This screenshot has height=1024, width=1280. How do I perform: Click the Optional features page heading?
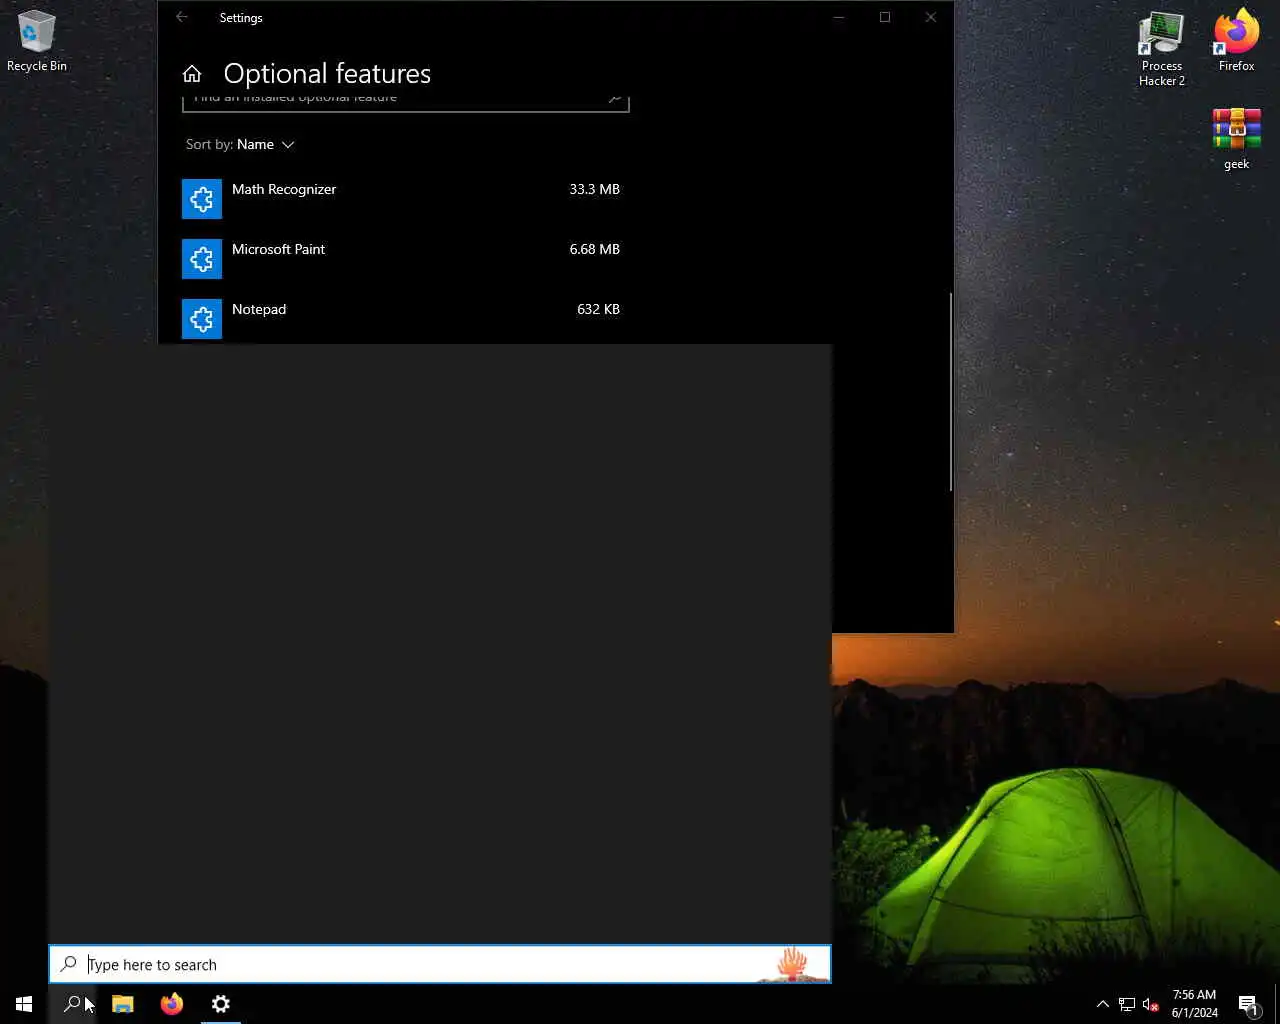[327, 74]
